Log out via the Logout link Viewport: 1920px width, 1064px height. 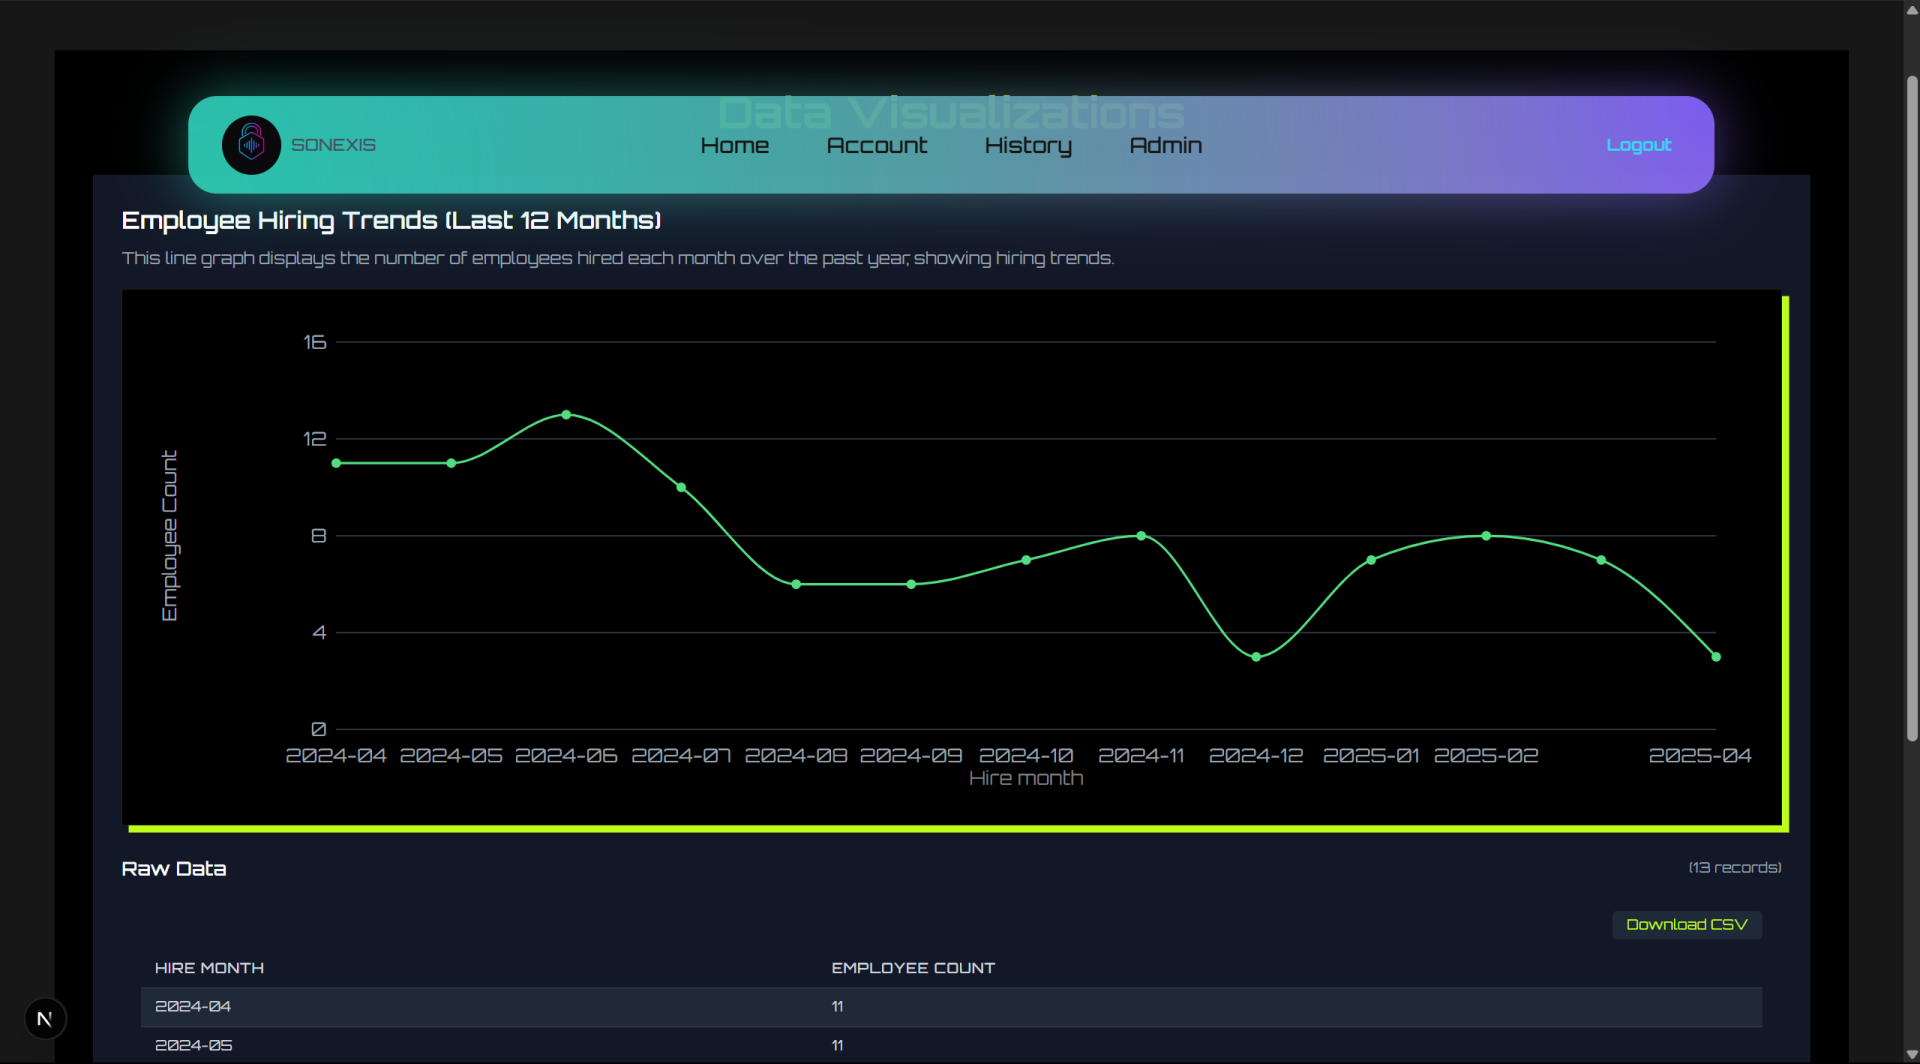[x=1638, y=145]
